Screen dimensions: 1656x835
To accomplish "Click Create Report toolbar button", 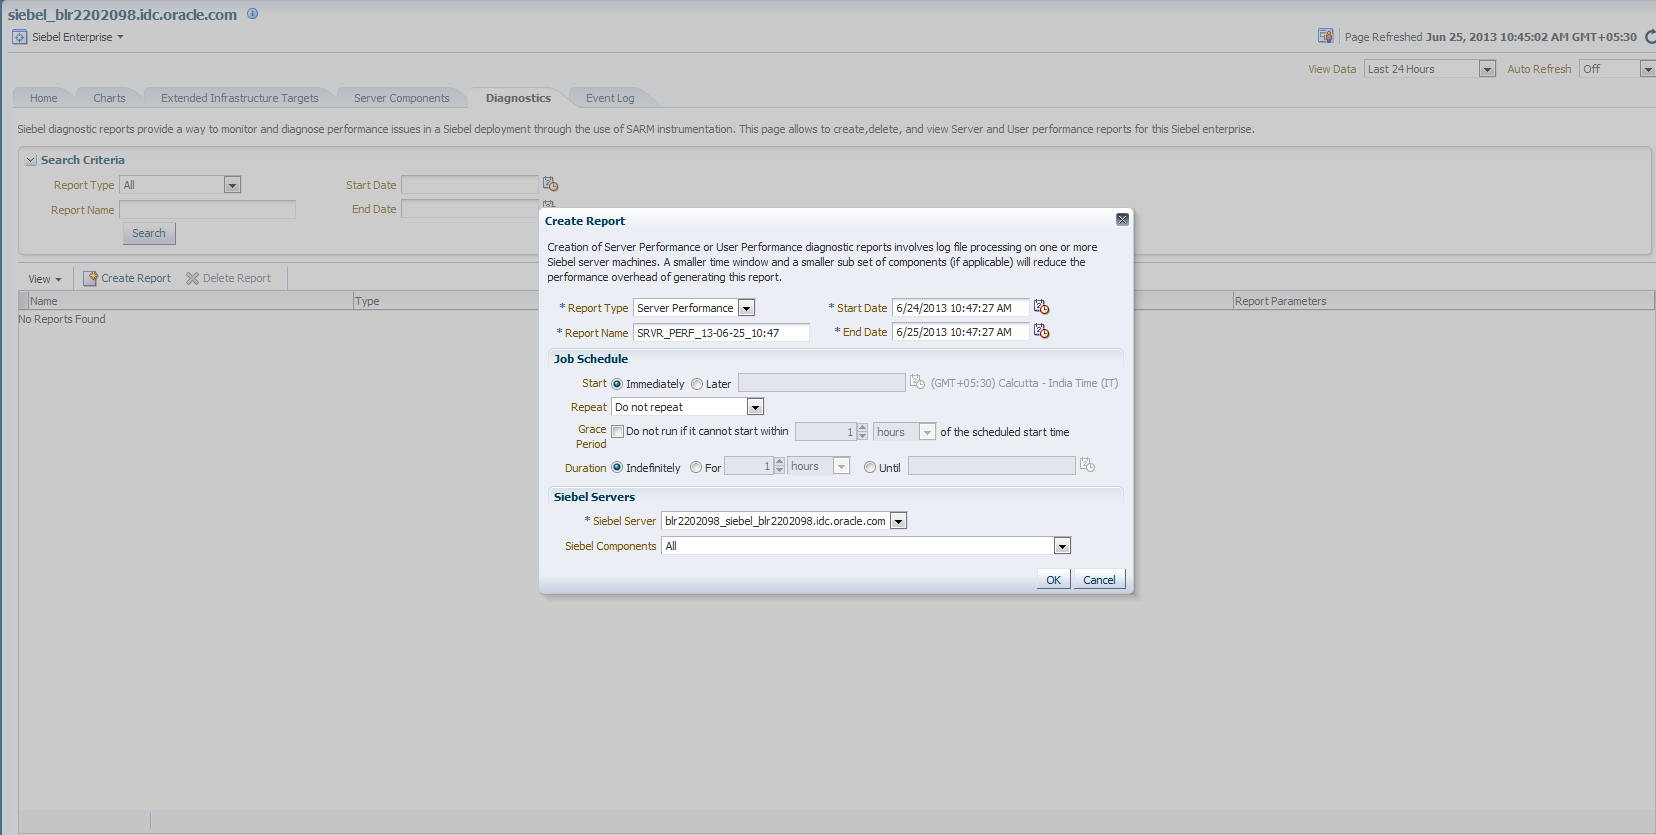I will click(127, 278).
